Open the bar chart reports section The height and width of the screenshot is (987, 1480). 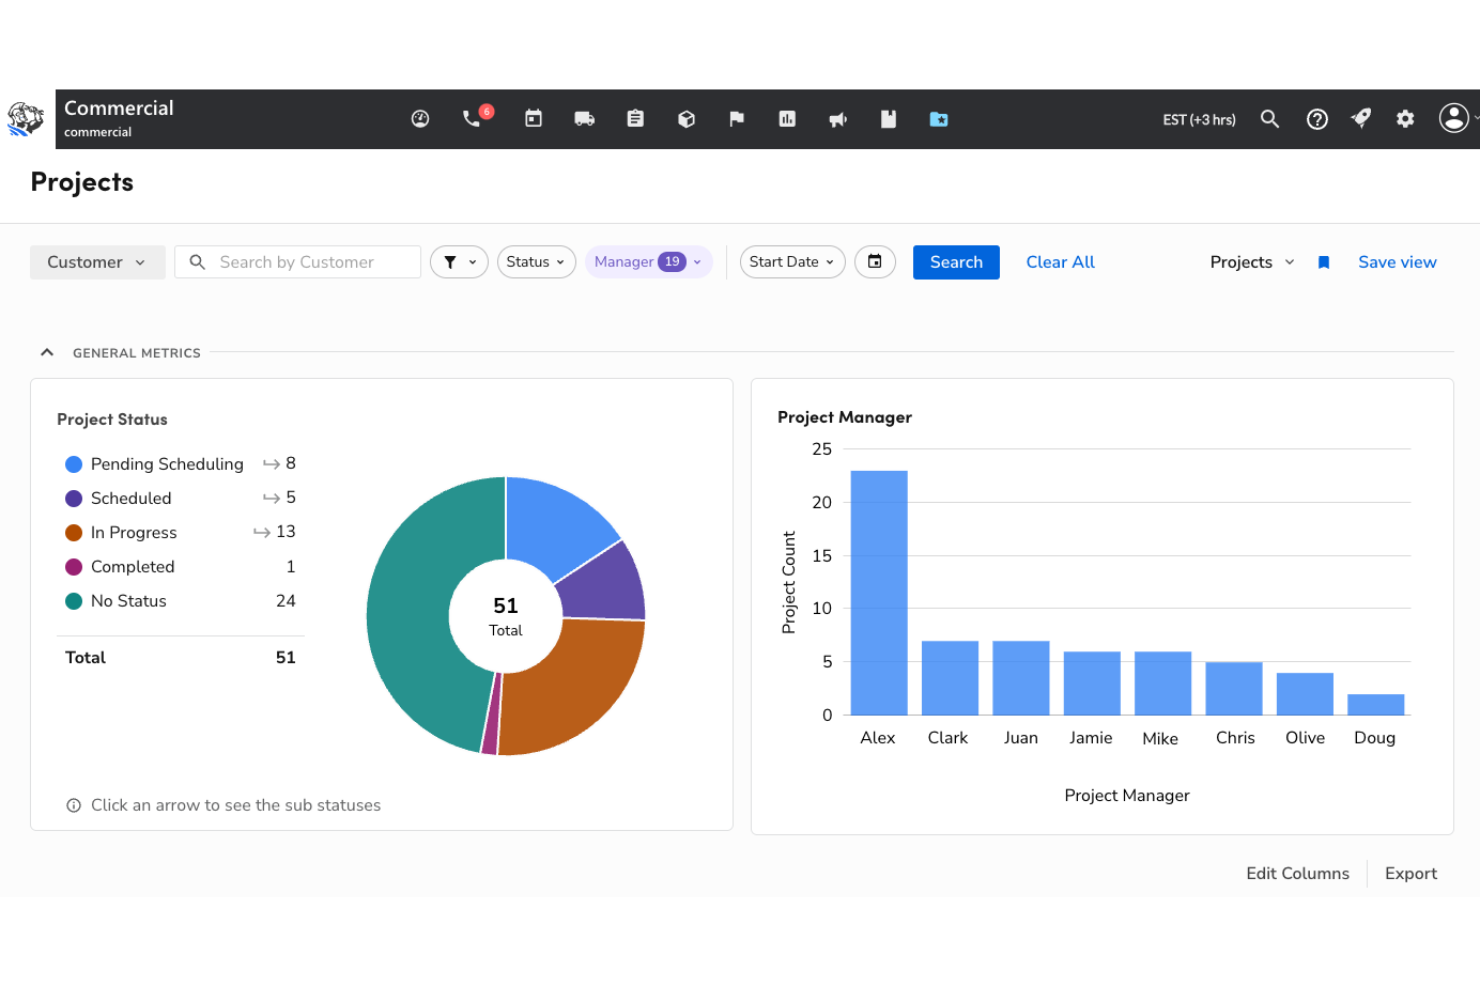(x=787, y=118)
